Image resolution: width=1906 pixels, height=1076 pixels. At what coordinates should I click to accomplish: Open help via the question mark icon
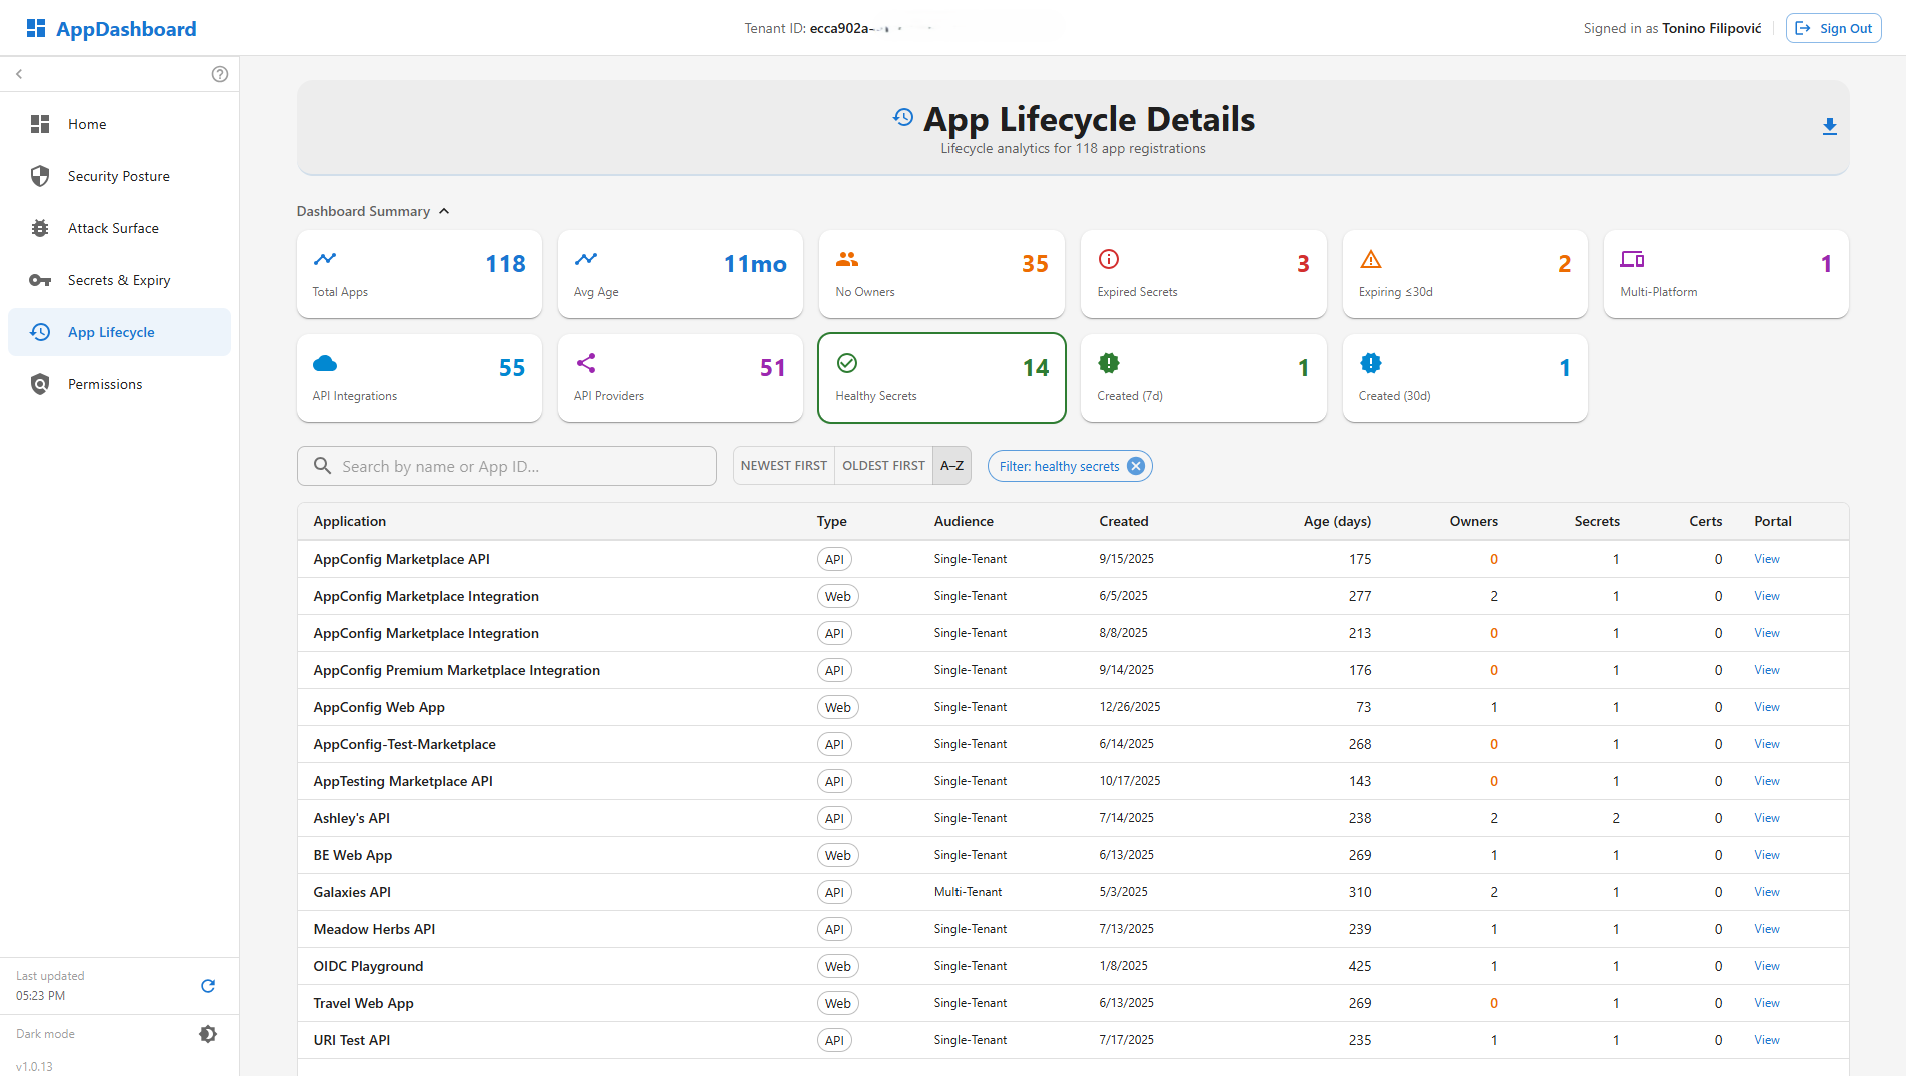220,74
